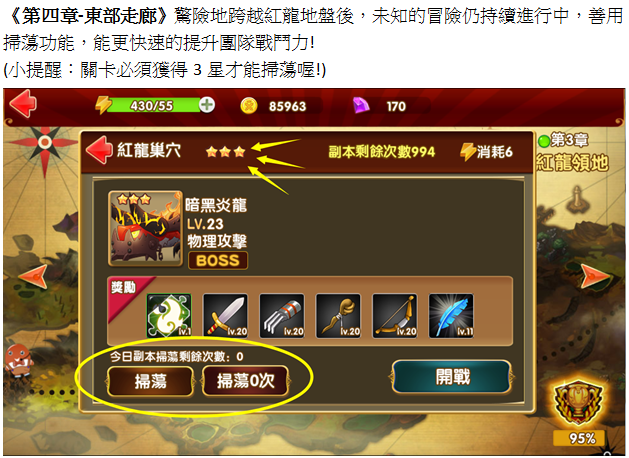Tap the lv.20 sword reward icon
629x458 pixels.
click(225, 316)
